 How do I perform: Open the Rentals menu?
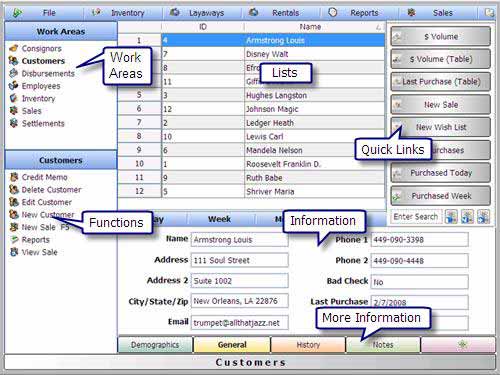coord(285,13)
